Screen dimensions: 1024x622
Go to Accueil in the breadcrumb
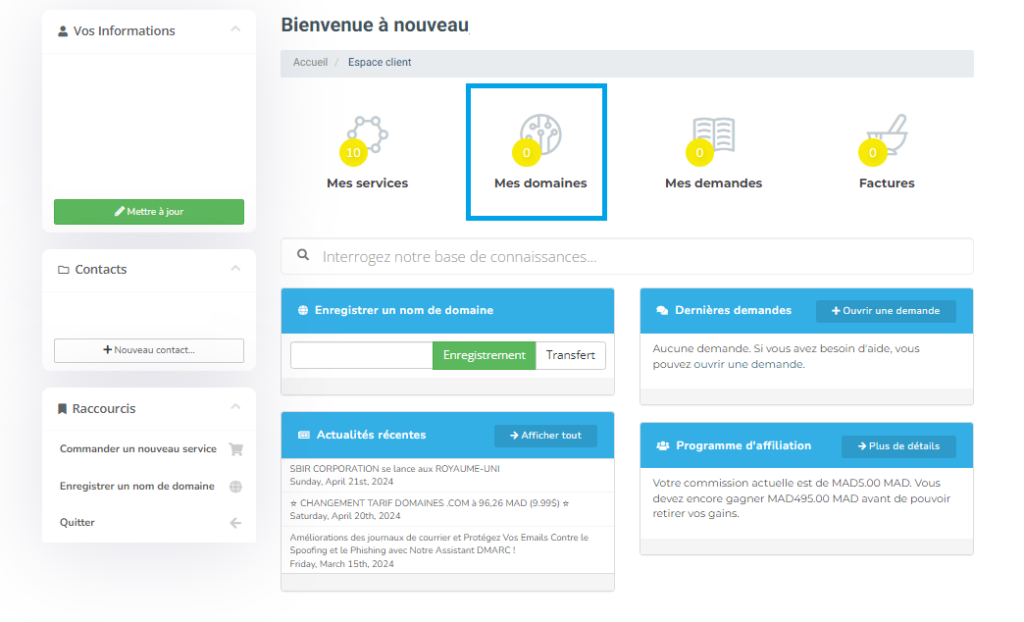(310, 62)
